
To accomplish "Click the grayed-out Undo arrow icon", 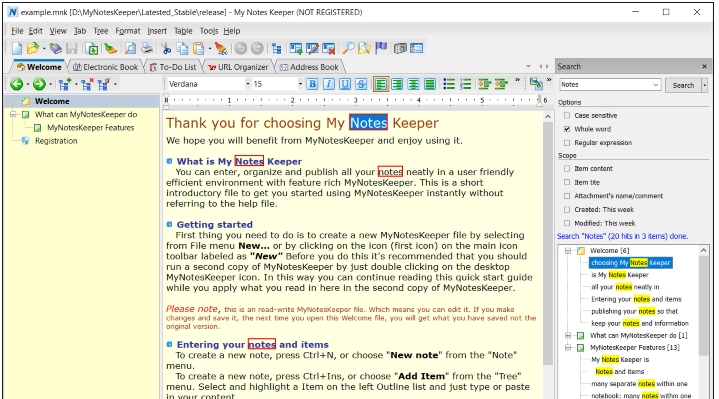I will tap(241, 48).
